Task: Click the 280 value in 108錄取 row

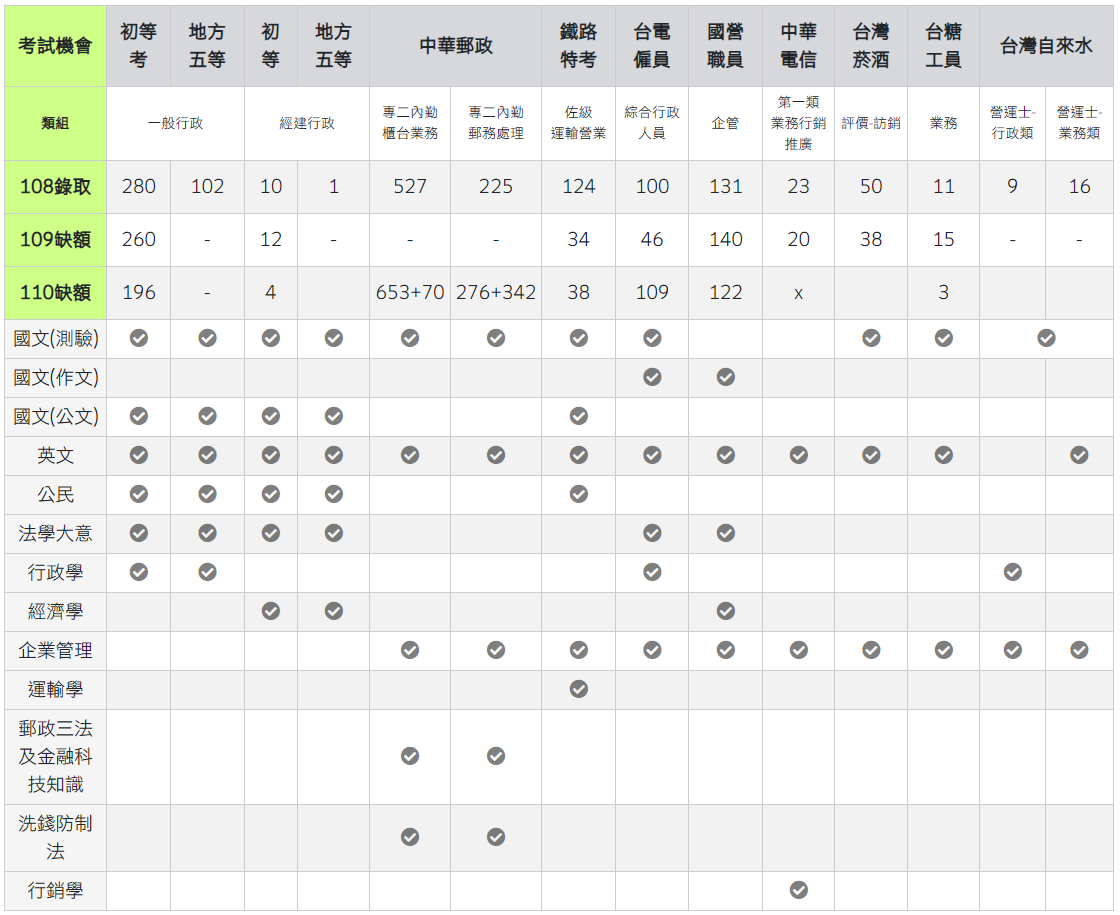Action: click(x=139, y=186)
